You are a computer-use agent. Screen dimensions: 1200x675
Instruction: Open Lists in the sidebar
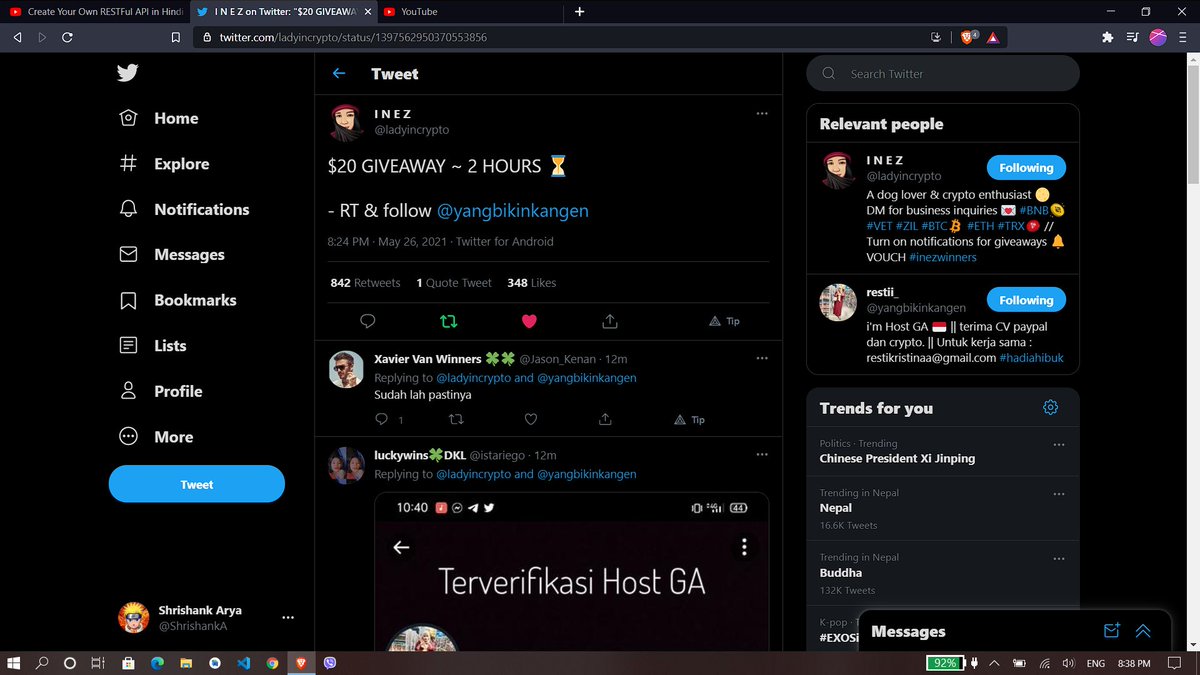pyautogui.click(x=153, y=346)
